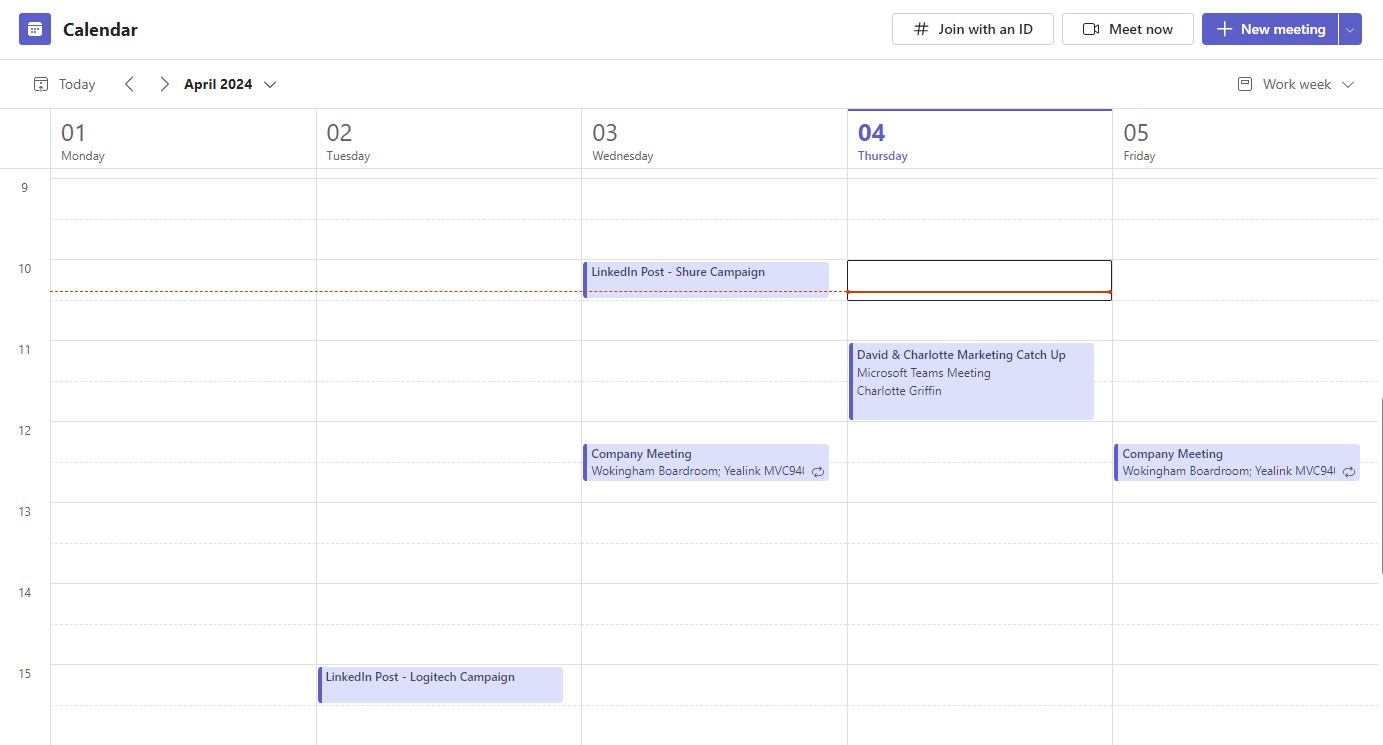Viewport: 1383px width, 745px height.
Task: Click the plus icon on New meeting
Action: click(x=1222, y=29)
